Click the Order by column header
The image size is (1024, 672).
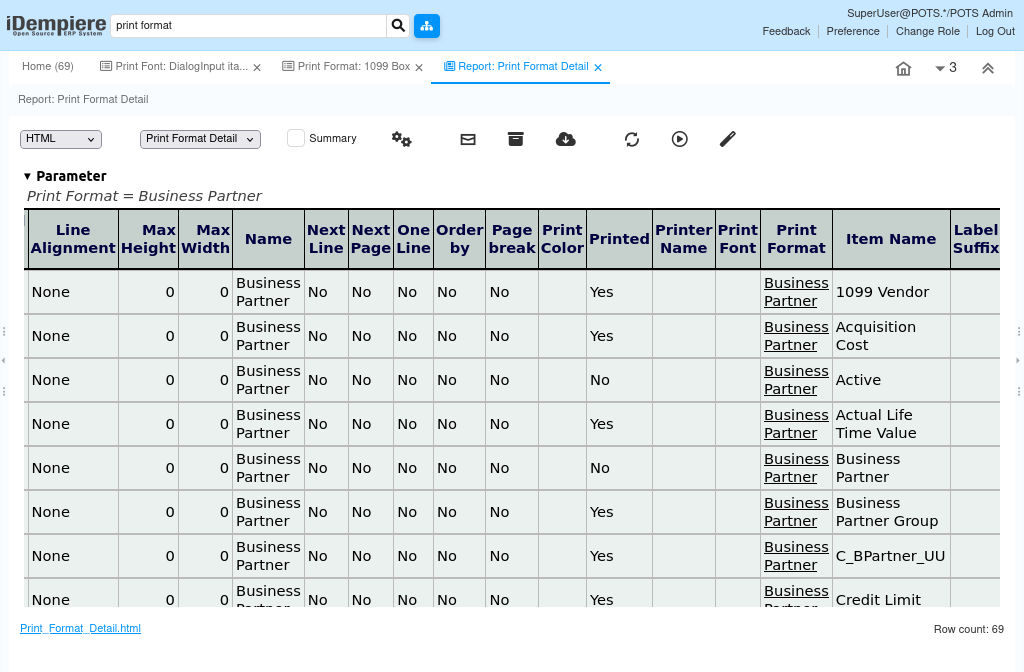459,239
